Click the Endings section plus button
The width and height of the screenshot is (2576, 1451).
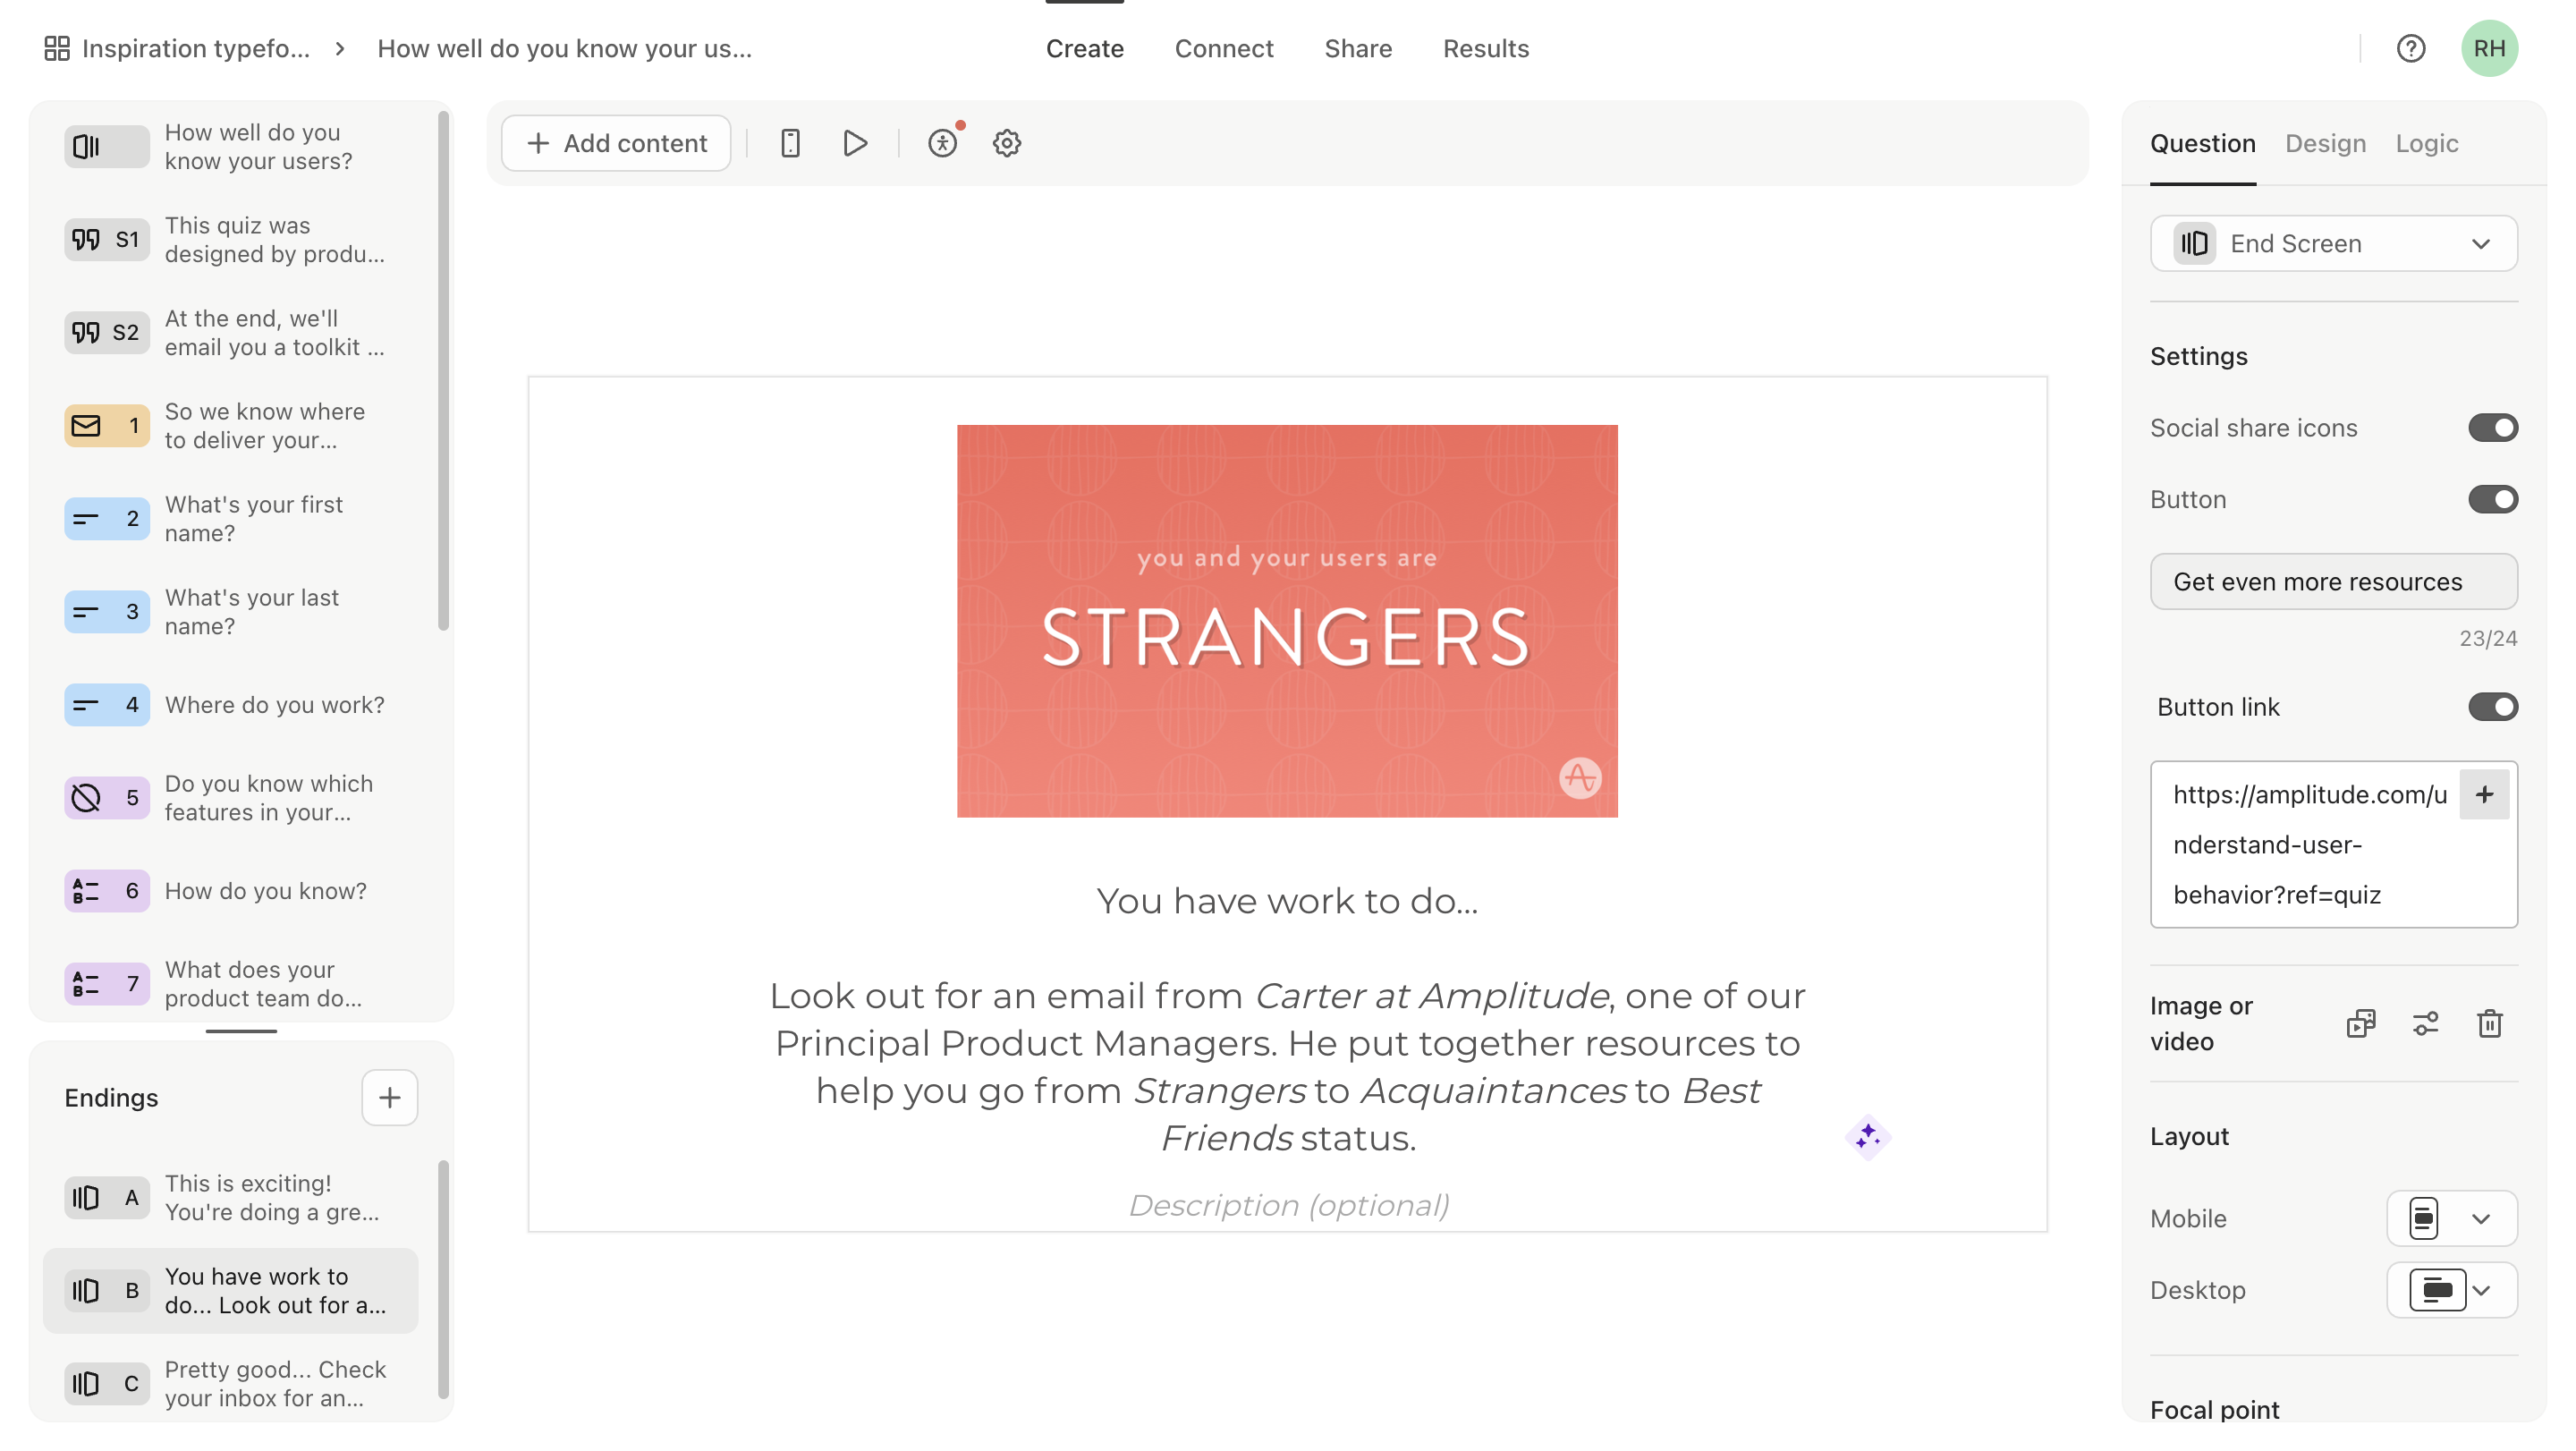click(391, 1097)
